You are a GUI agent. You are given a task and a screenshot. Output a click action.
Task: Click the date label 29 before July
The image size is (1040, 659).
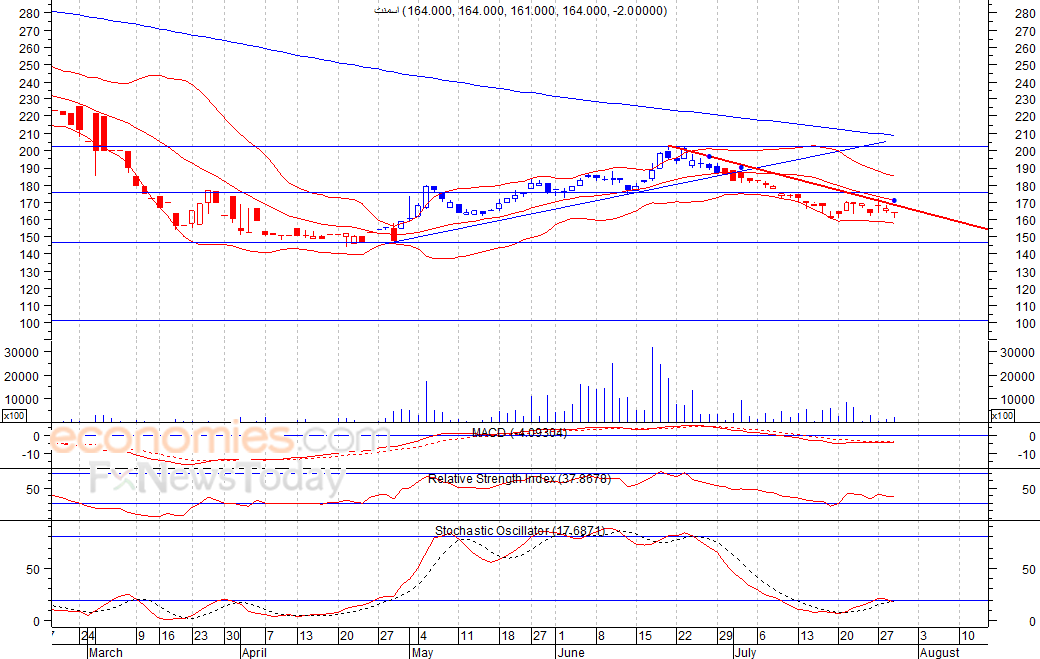tap(726, 636)
